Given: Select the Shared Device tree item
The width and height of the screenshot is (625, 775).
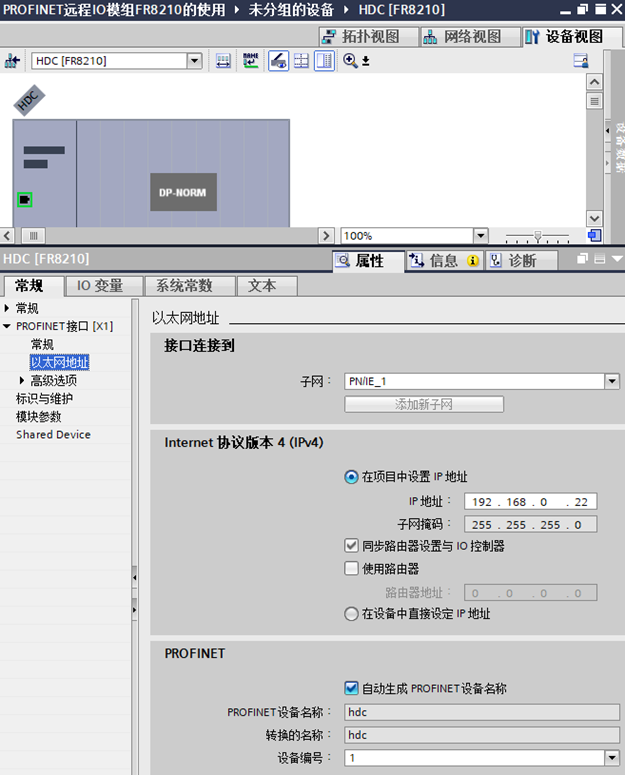Looking at the screenshot, I should pyautogui.click(x=53, y=434).
